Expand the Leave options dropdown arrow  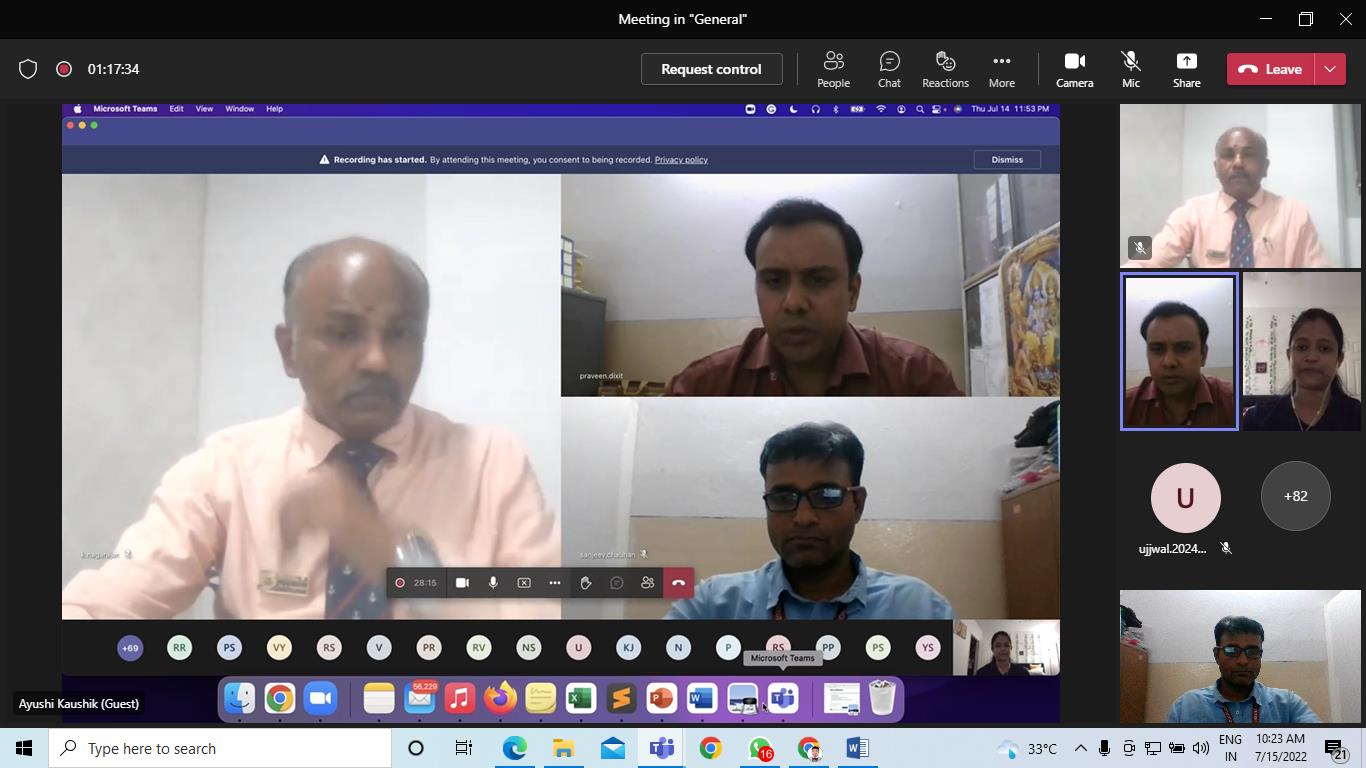click(1330, 69)
